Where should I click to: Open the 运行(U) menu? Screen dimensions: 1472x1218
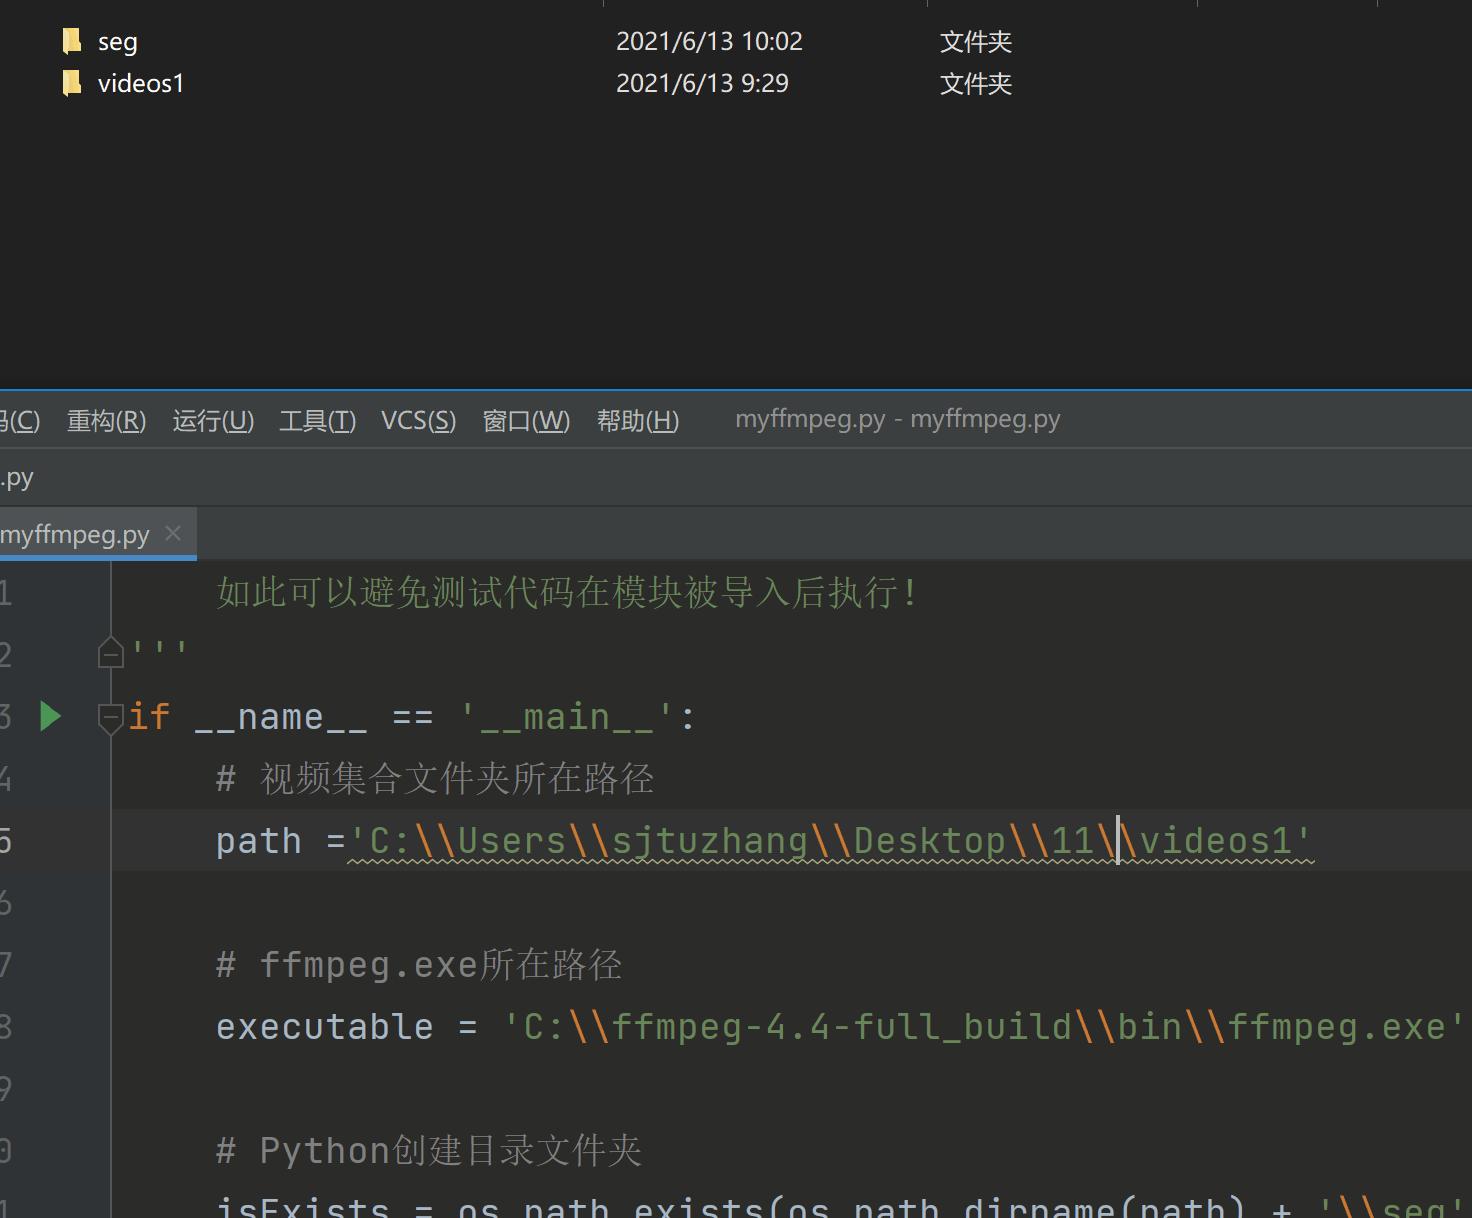tap(212, 420)
